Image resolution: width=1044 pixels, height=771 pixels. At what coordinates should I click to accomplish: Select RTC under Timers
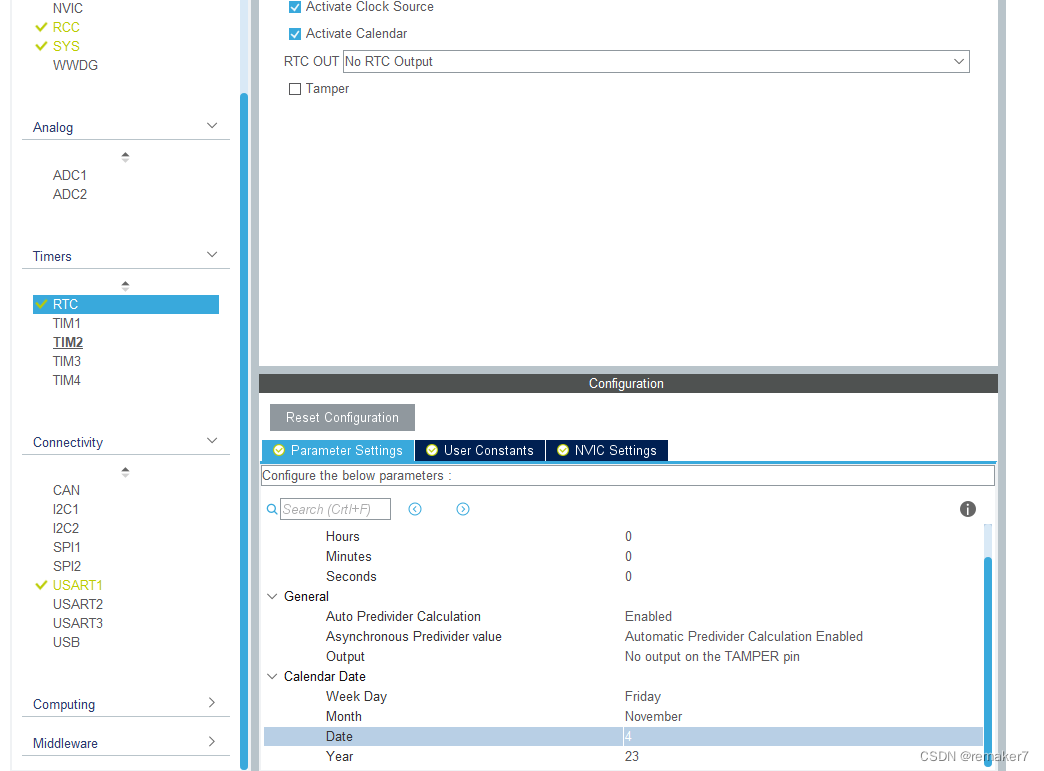pyautogui.click(x=126, y=304)
